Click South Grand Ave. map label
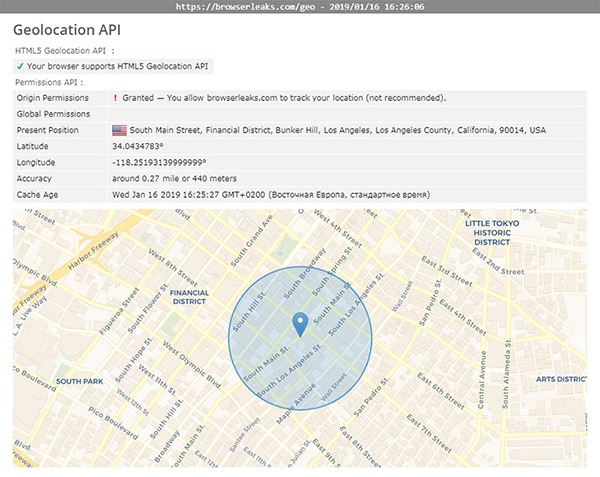Viewport: 600px width, 477px height. pos(252,241)
